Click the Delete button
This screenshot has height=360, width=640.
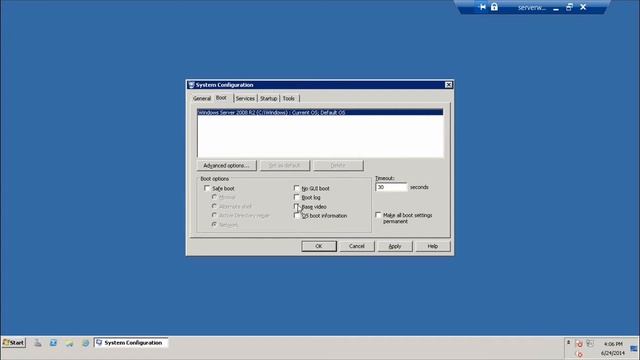click(x=338, y=165)
